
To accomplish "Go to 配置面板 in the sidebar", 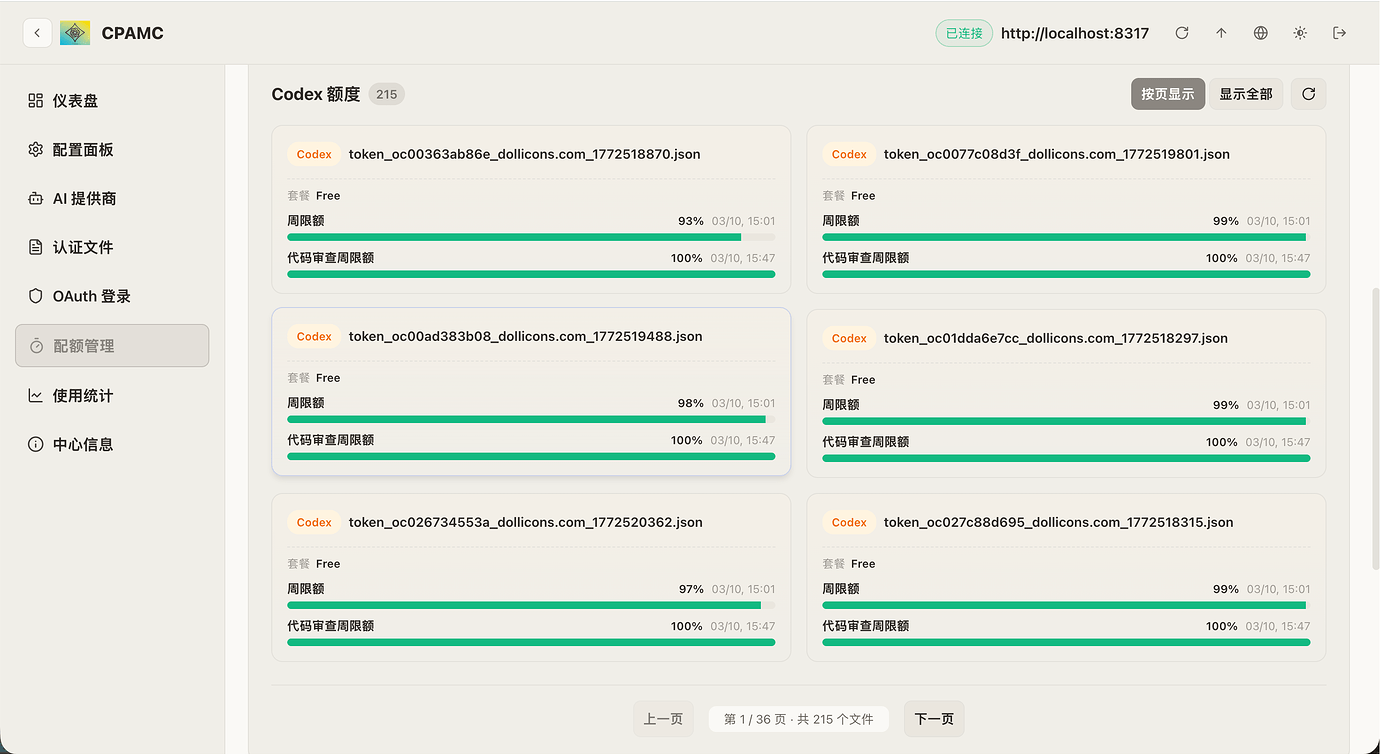I will [x=112, y=149].
